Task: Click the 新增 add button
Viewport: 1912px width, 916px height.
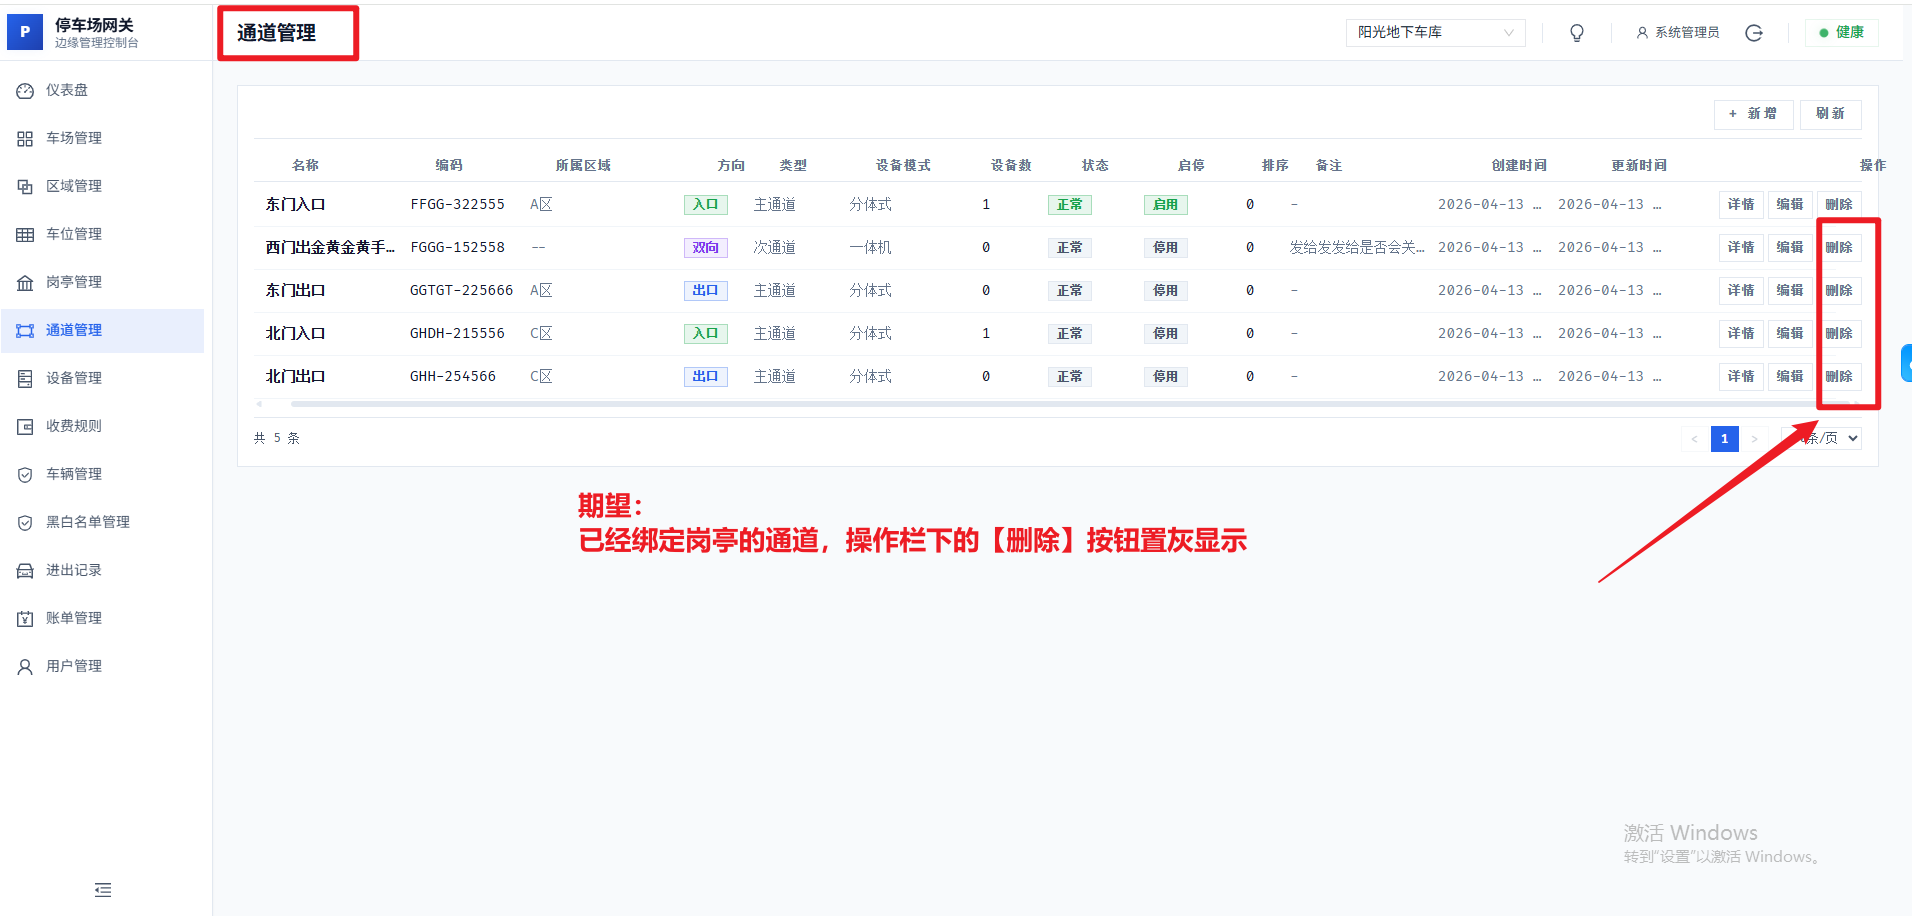Action: click(1753, 113)
